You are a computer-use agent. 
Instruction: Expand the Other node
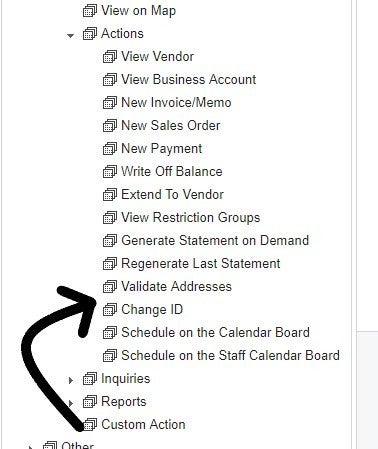[x=30, y=447]
